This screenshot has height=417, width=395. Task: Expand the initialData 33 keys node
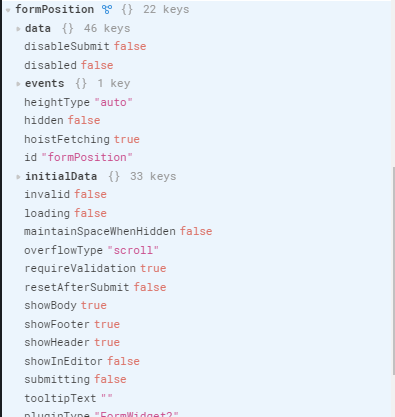[18, 177]
